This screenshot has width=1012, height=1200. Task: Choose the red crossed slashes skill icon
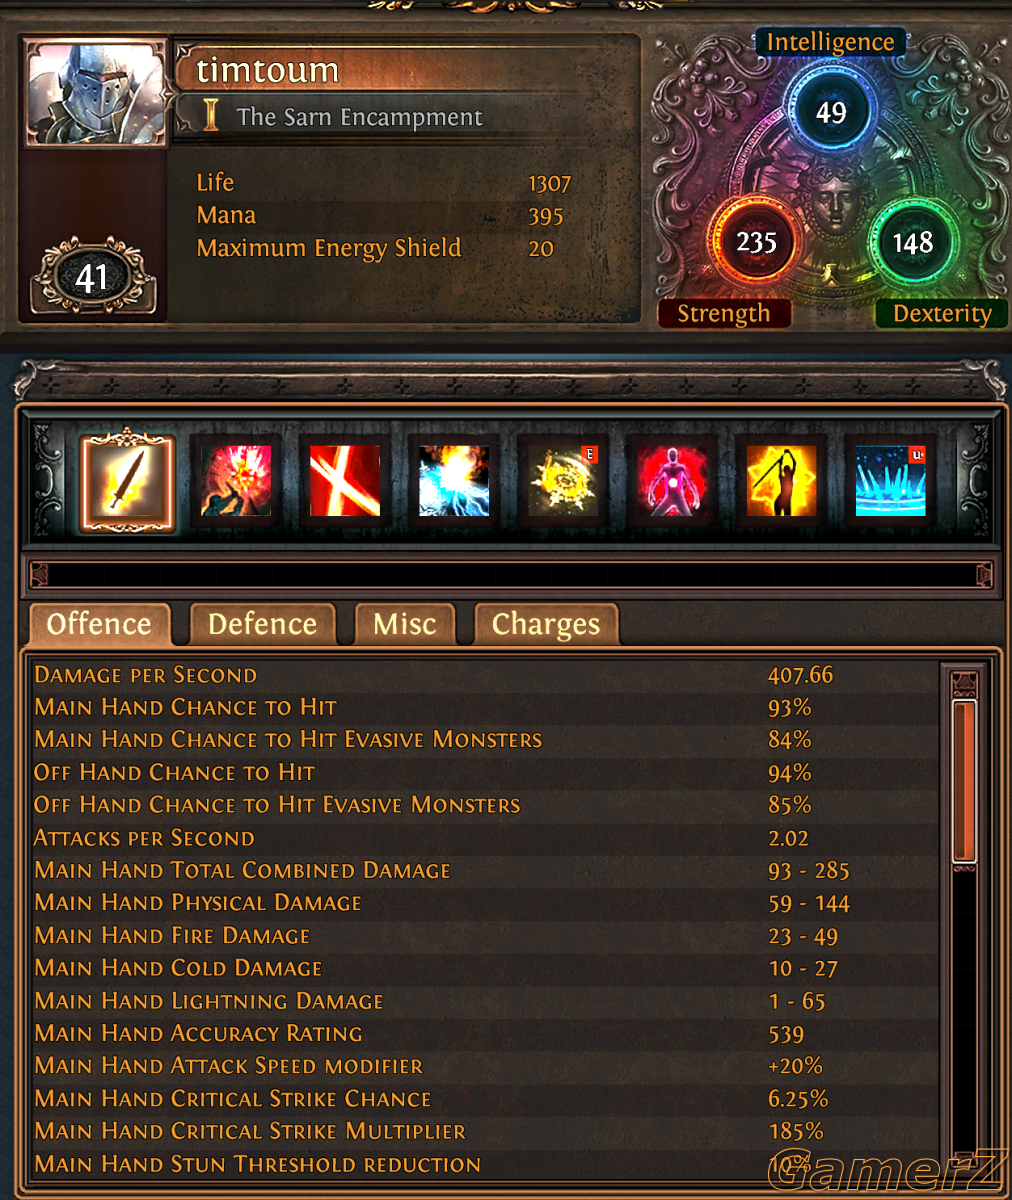[x=344, y=481]
